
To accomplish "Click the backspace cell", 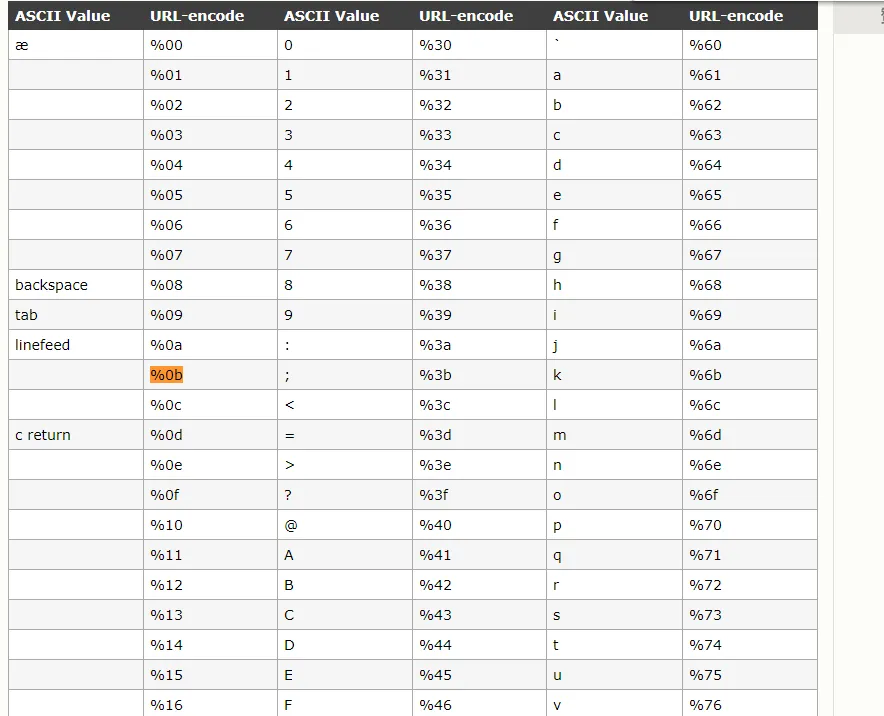I will click(x=52, y=285).
